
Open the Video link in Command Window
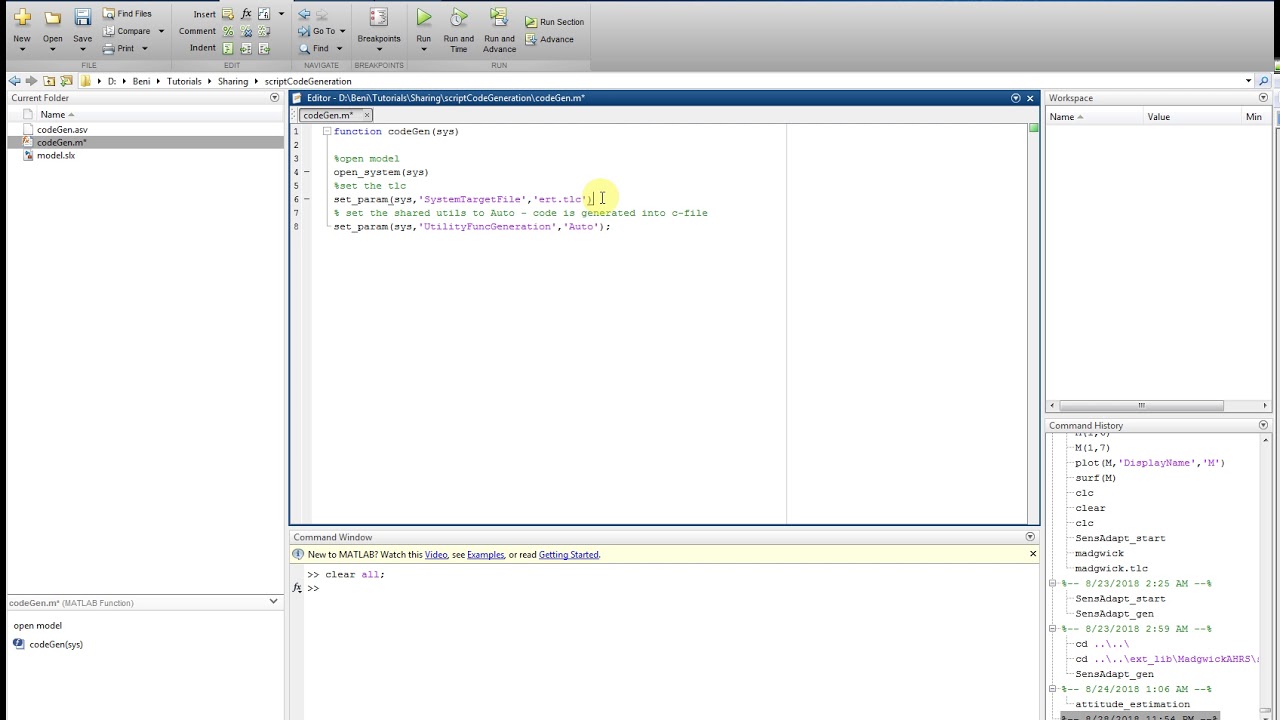click(x=436, y=555)
